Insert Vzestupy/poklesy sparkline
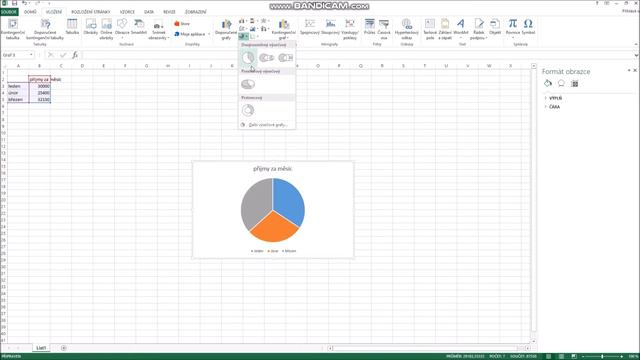This screenshot has height=360, width=640. pyautogui.click(x=350, y=29)
